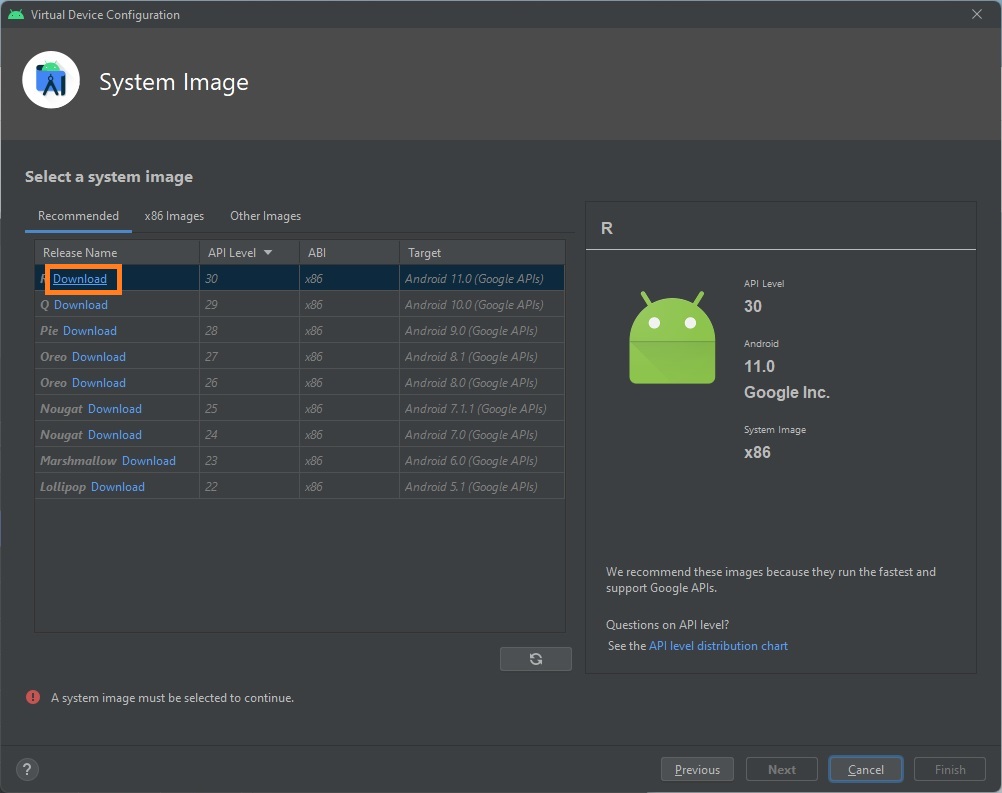Download the Q system image
Viewport: 1002px width, 793px height.
coord(81,305)
